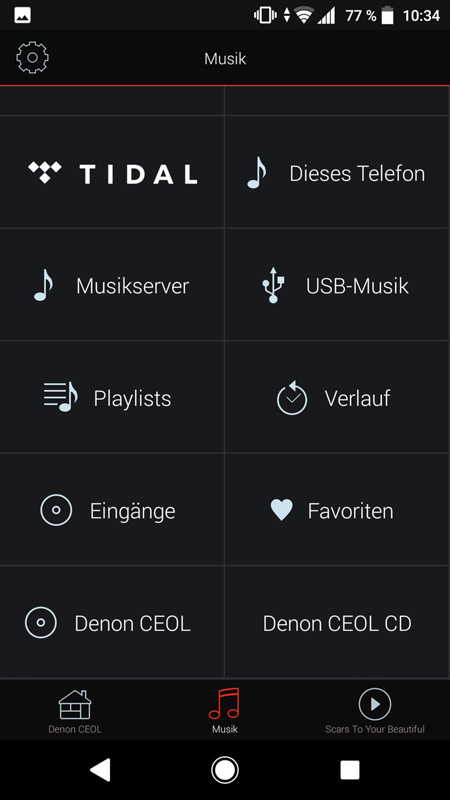Image resolution: width=450 pixels, height=800 pixels.
Task: Tap the music note beside Dieses Telefon
Action: click(257, 173)
